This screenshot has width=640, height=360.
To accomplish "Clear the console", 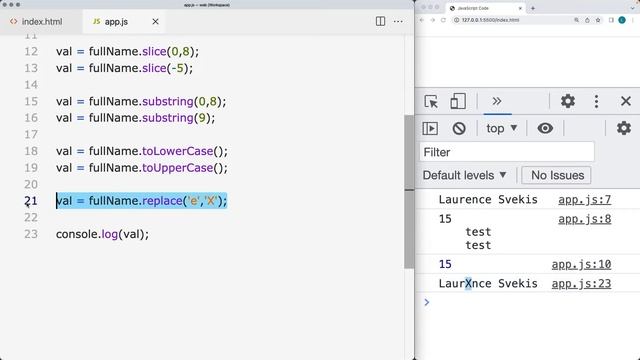I will [459, 129].
